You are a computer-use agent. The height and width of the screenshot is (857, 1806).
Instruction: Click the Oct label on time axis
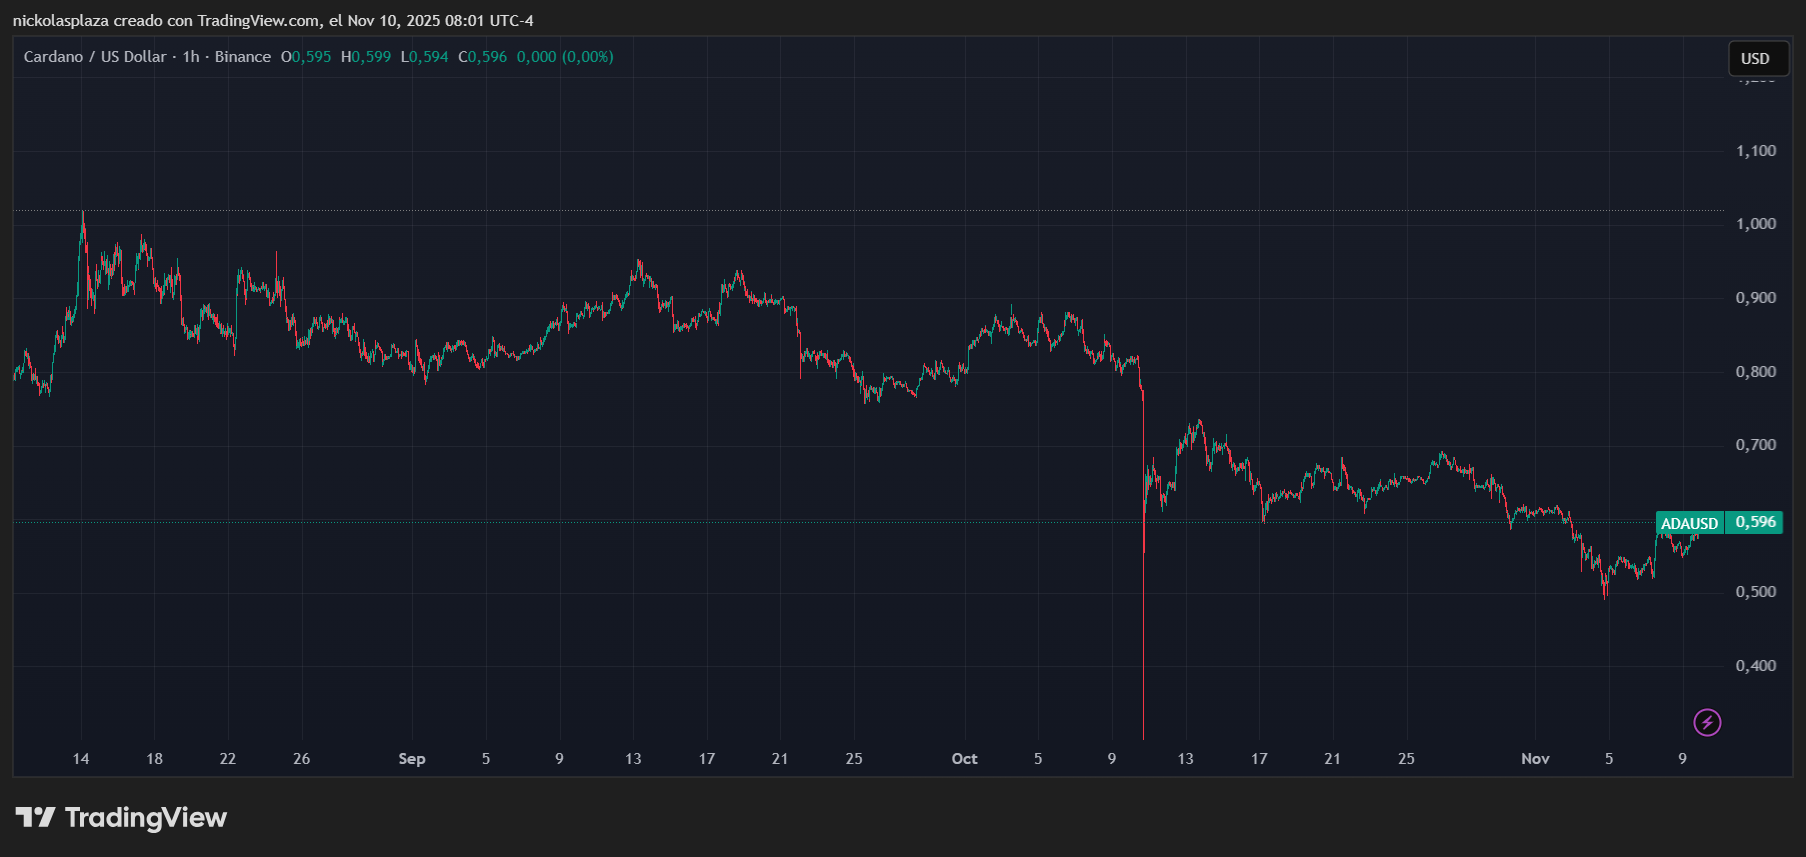point(964,759)
